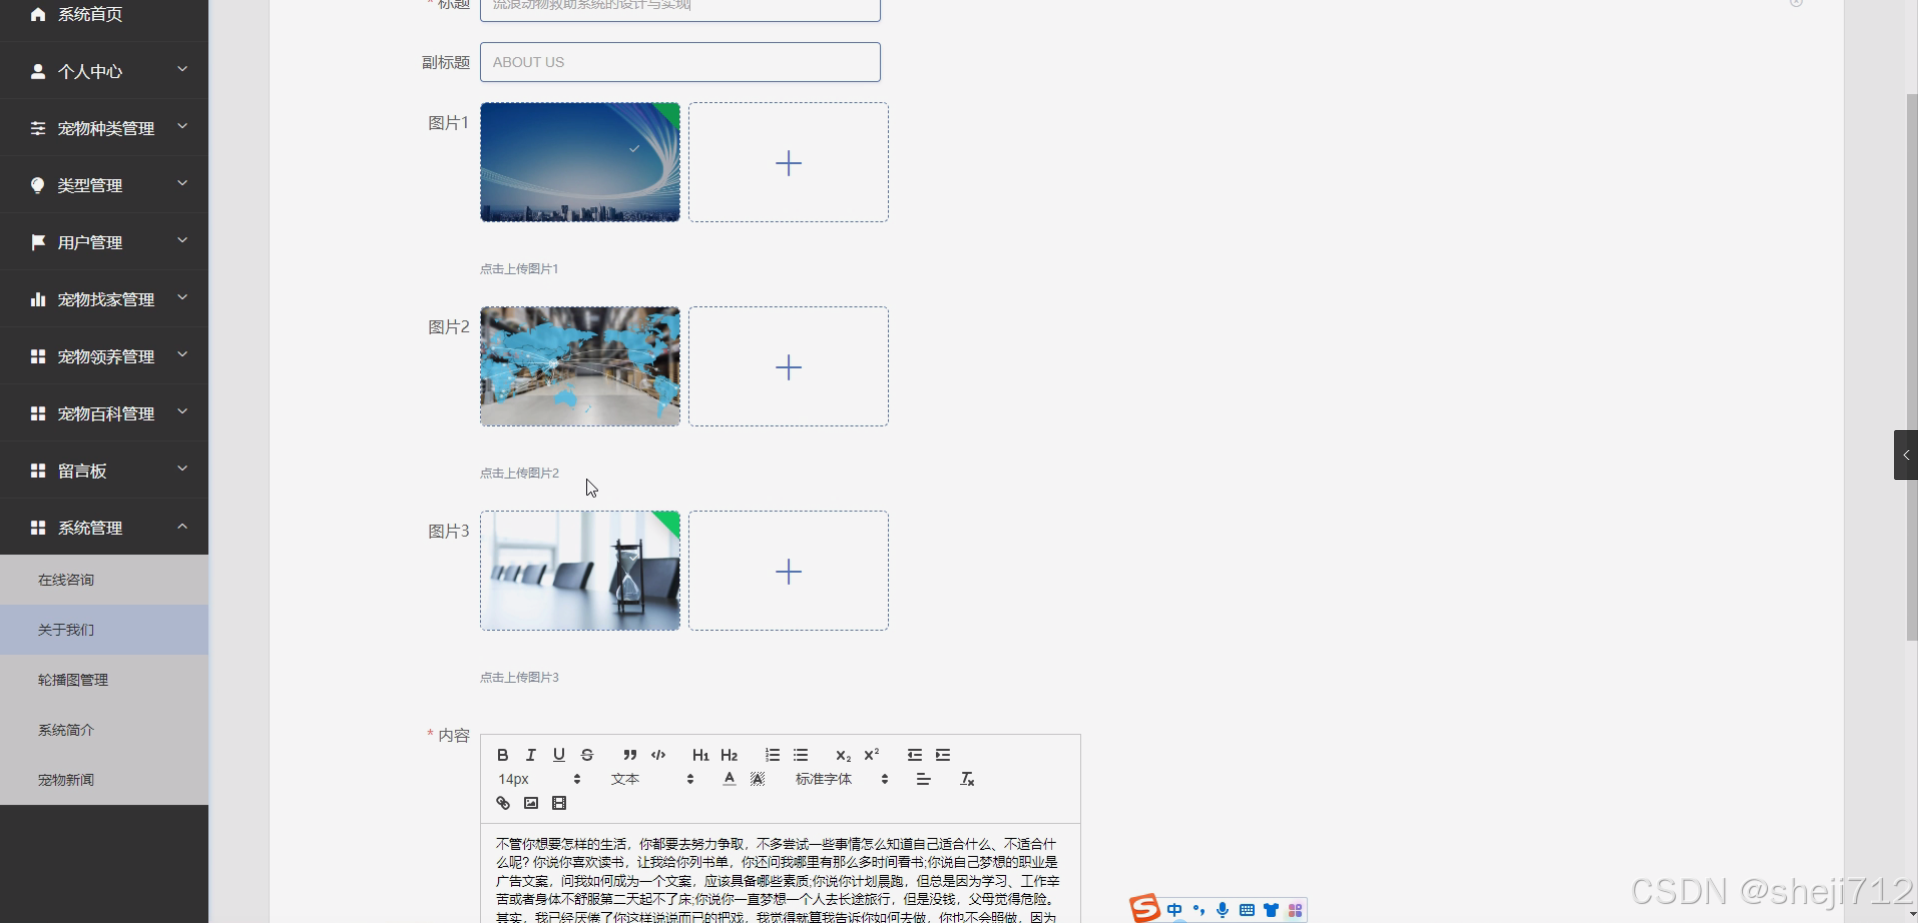The width and height of the screenshot is (1918, 923).
Task: Toggle italic formatting in the editor
Action: point(531,755)
